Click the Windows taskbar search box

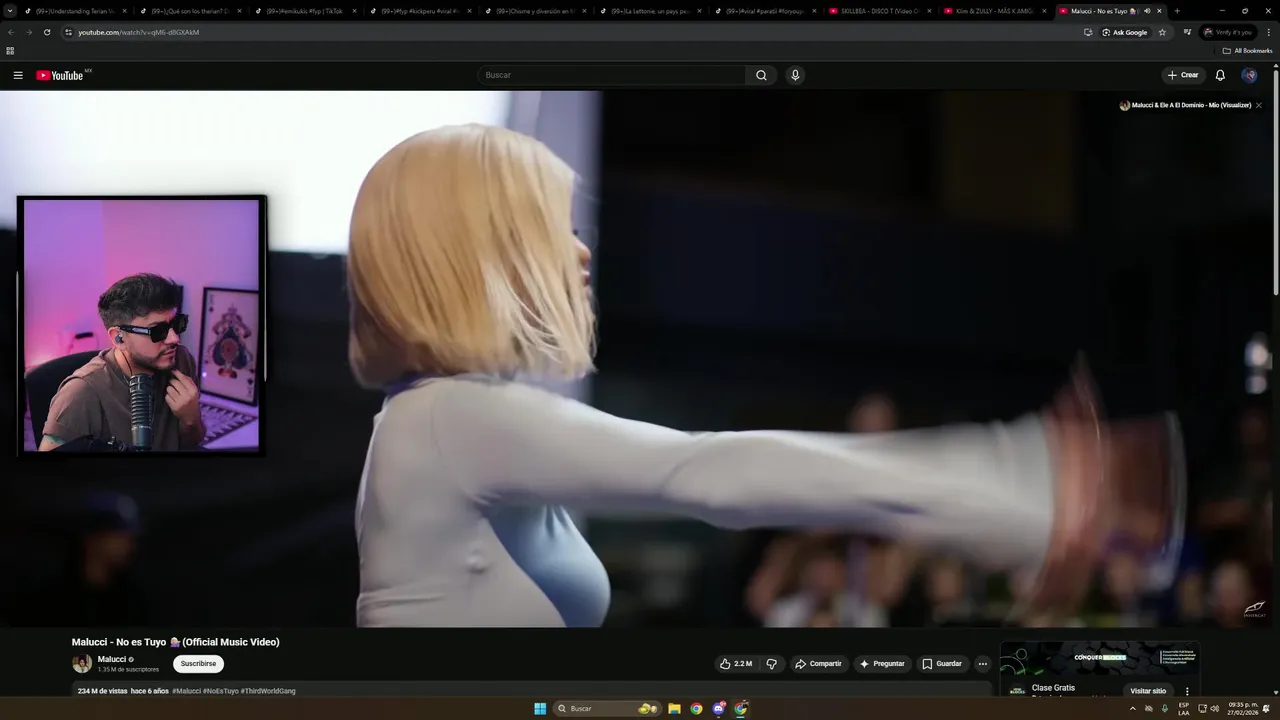pyautogui.click(x=607, y=709)
